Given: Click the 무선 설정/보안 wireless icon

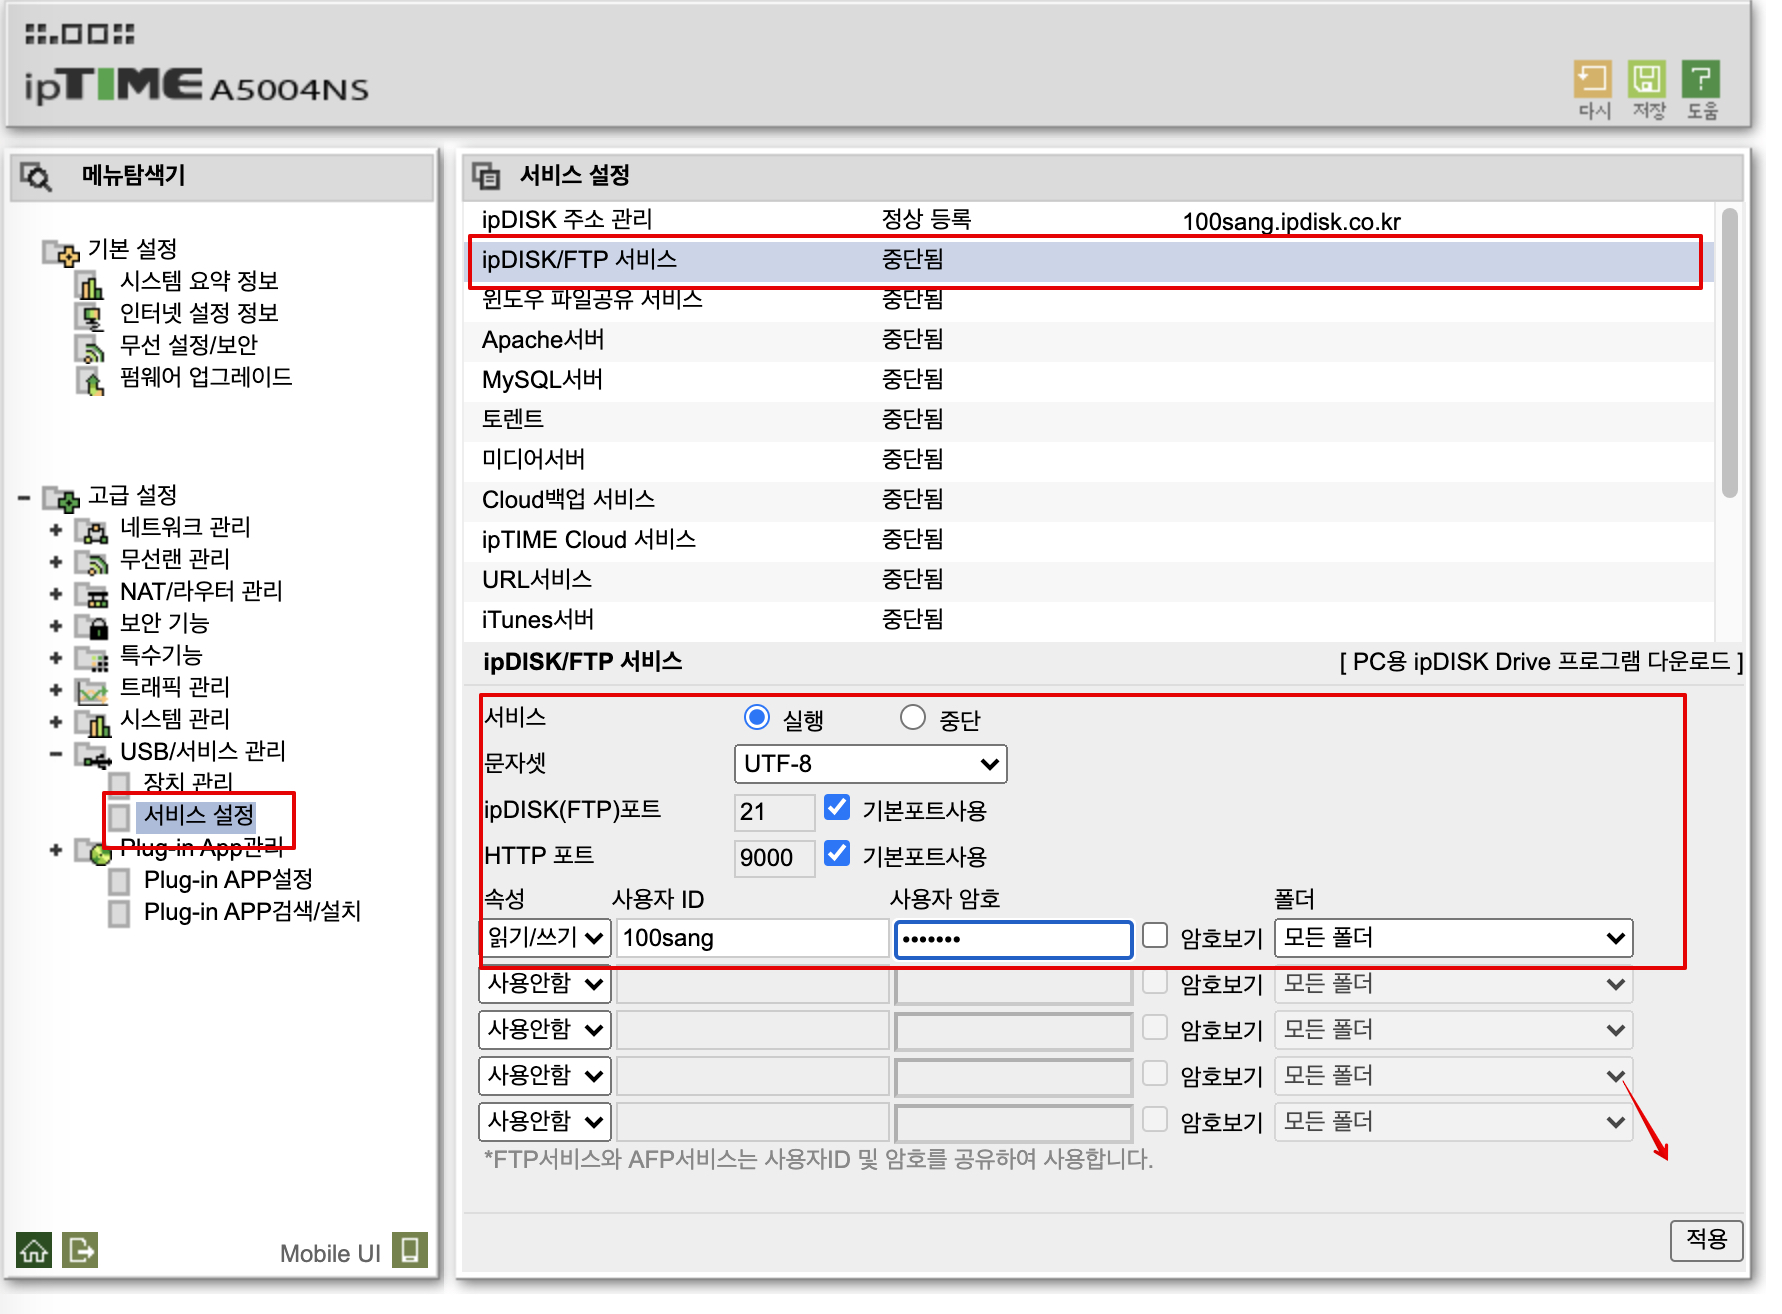Looking at the screenshot, I should [91, 349].
